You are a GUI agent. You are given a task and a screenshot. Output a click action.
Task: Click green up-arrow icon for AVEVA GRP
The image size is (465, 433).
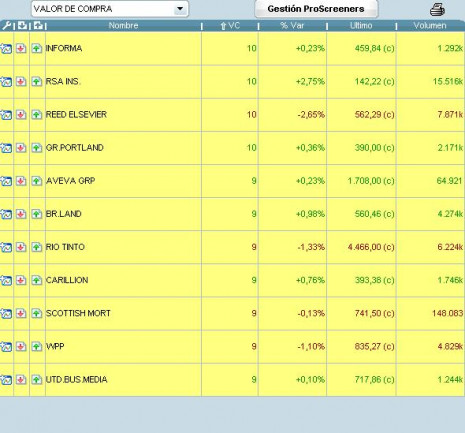[x=37, y=181]
